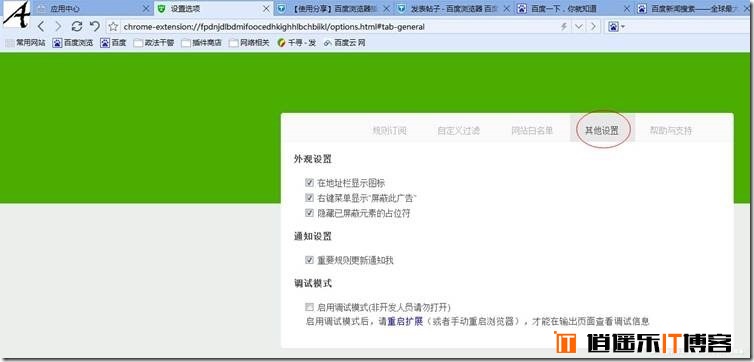The height and width of the screenshot is (362, 754).
Task: Open the 自定义过滤 settings tab
Action: coord(458,130)
